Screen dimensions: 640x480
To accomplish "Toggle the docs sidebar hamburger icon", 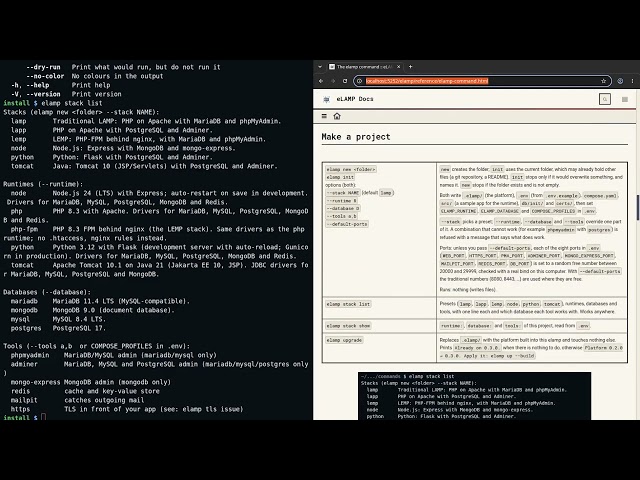I will [324, 116].
